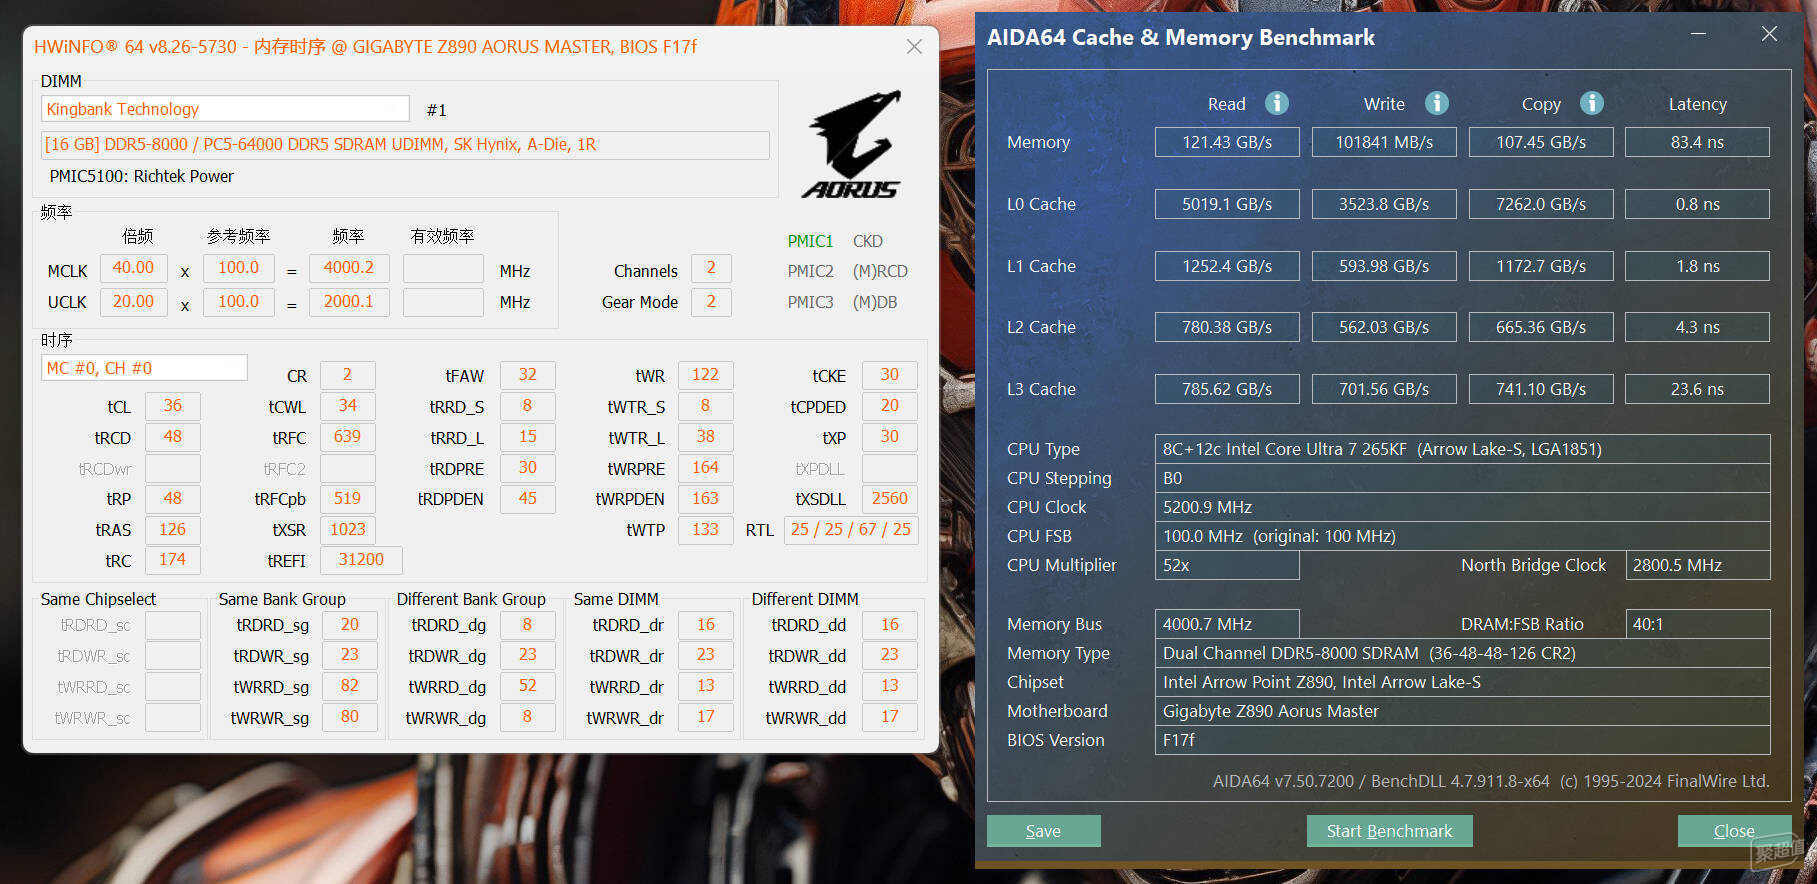Click the tWRWR_dd value 17
The width and height of the screenshot is (1817, 884).
pos(889,717)
